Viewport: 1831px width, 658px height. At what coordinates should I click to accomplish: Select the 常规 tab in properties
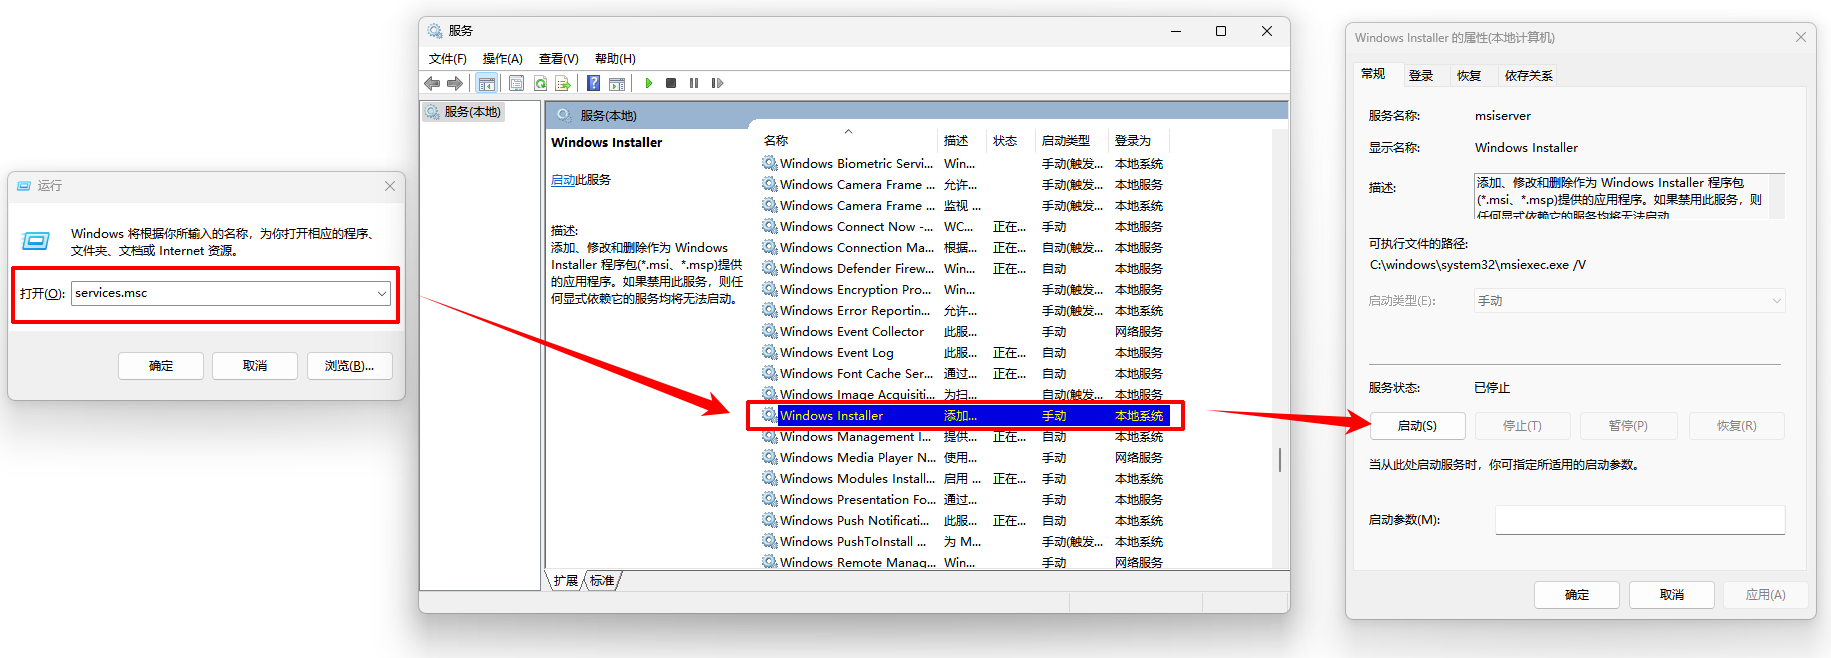[x=1373, y=74]
